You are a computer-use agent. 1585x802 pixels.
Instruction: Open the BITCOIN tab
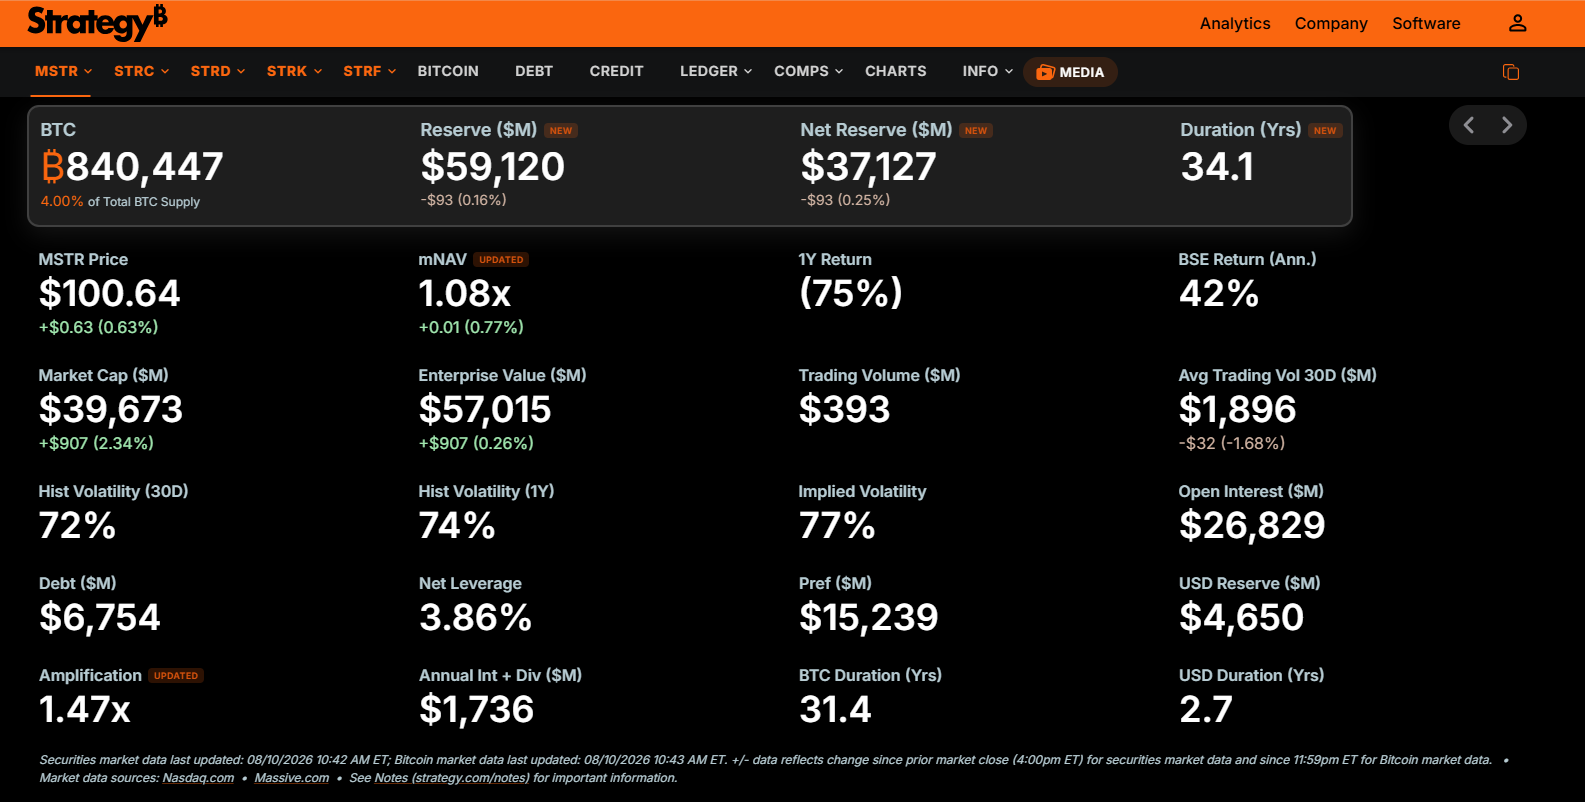(x=448, y=71)
